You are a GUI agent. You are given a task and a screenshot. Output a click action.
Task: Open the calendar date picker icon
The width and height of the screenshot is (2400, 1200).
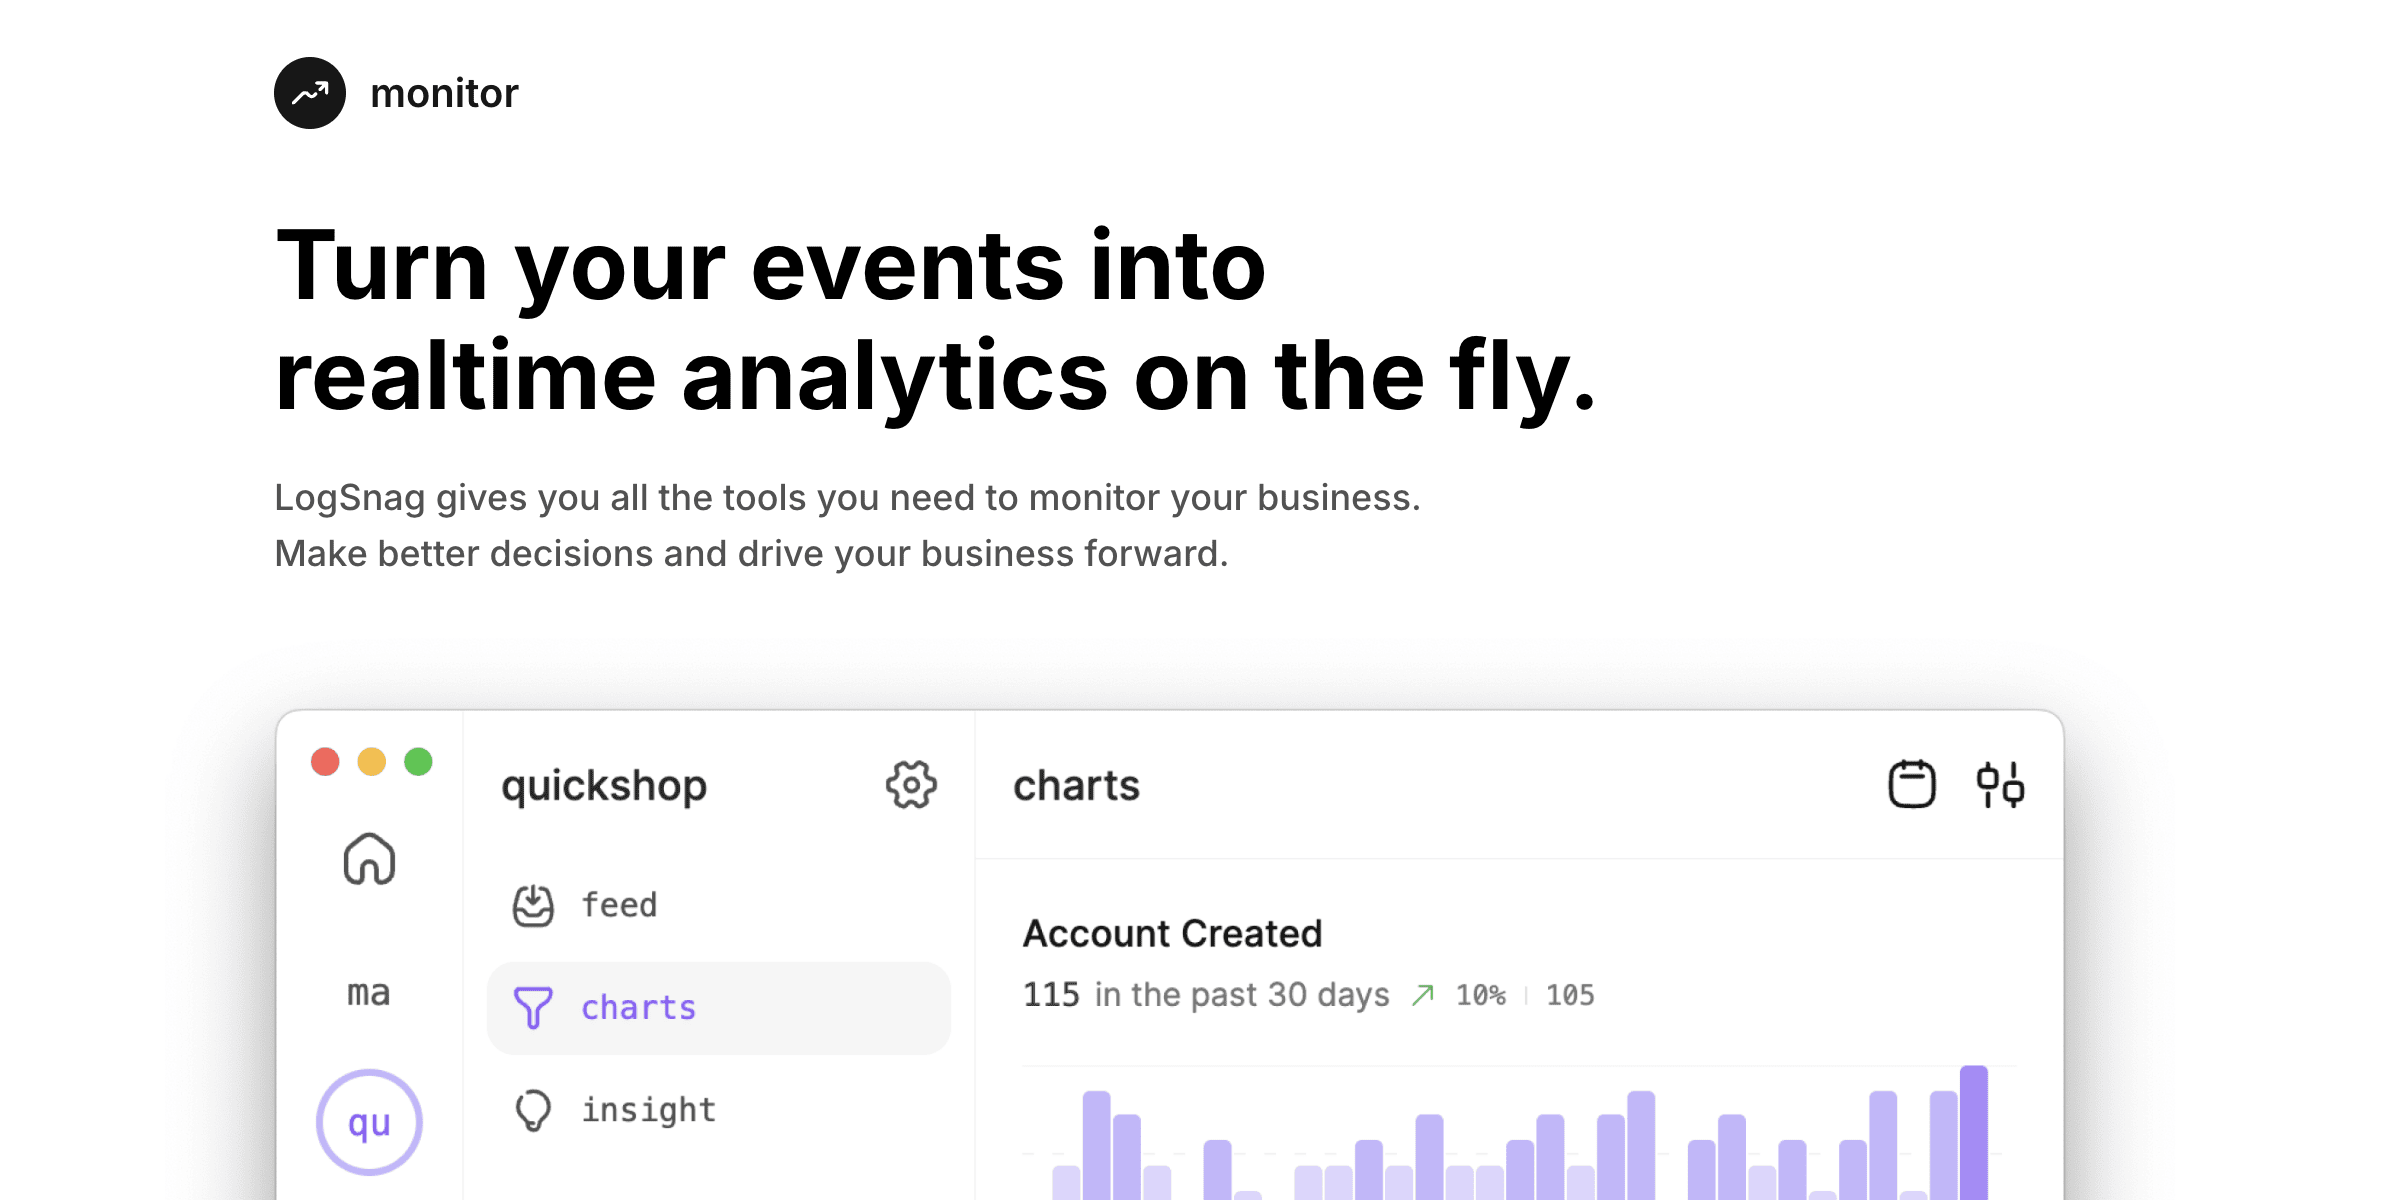(x=1911, y=784)
